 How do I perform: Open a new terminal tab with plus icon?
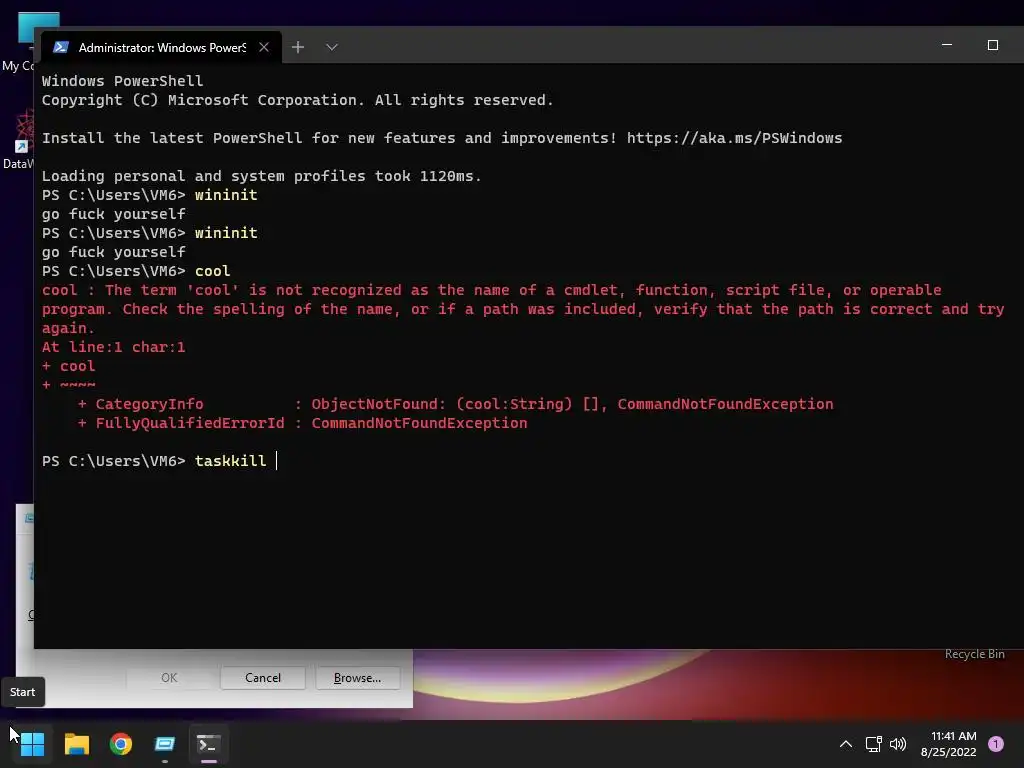(x=298, y=47)
